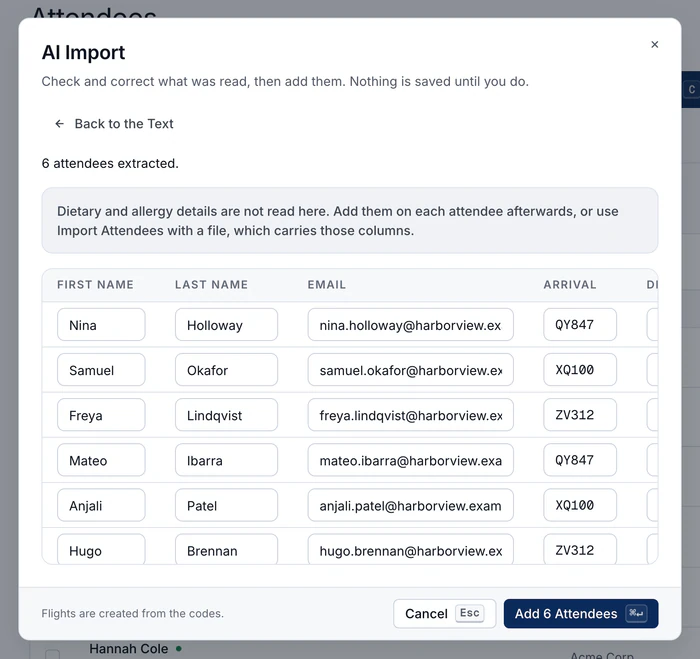Edit the last name field Lindqvist

pos(226,415)
